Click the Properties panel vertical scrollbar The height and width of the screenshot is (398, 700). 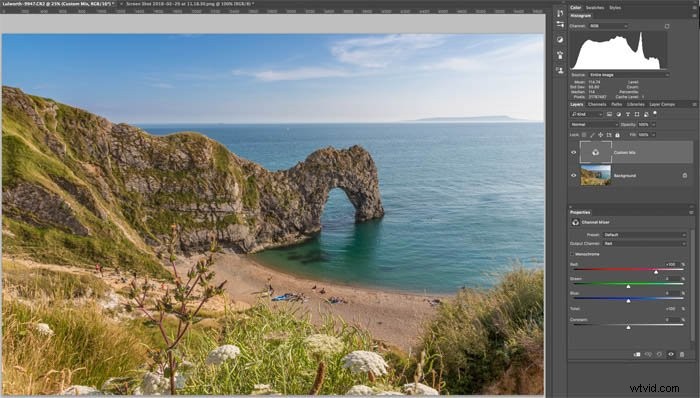pos(692,286)
